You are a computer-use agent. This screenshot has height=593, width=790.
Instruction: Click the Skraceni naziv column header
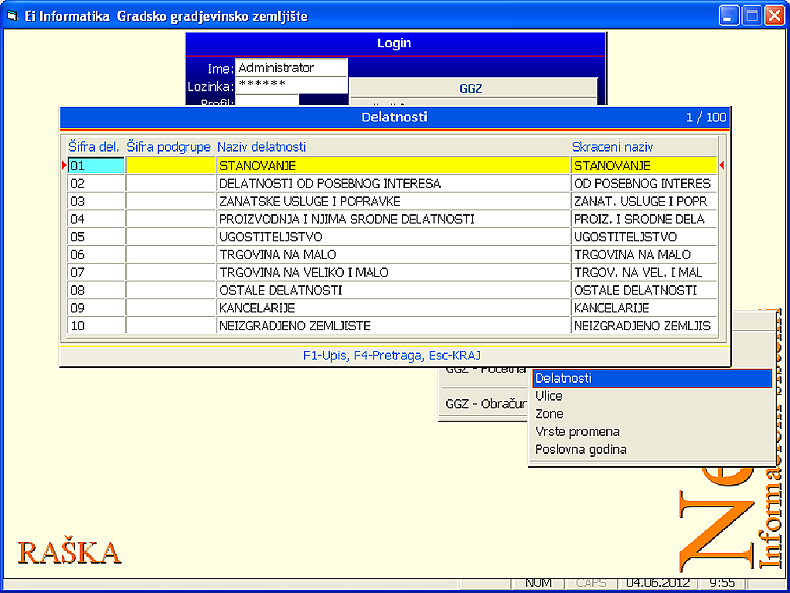612,147
